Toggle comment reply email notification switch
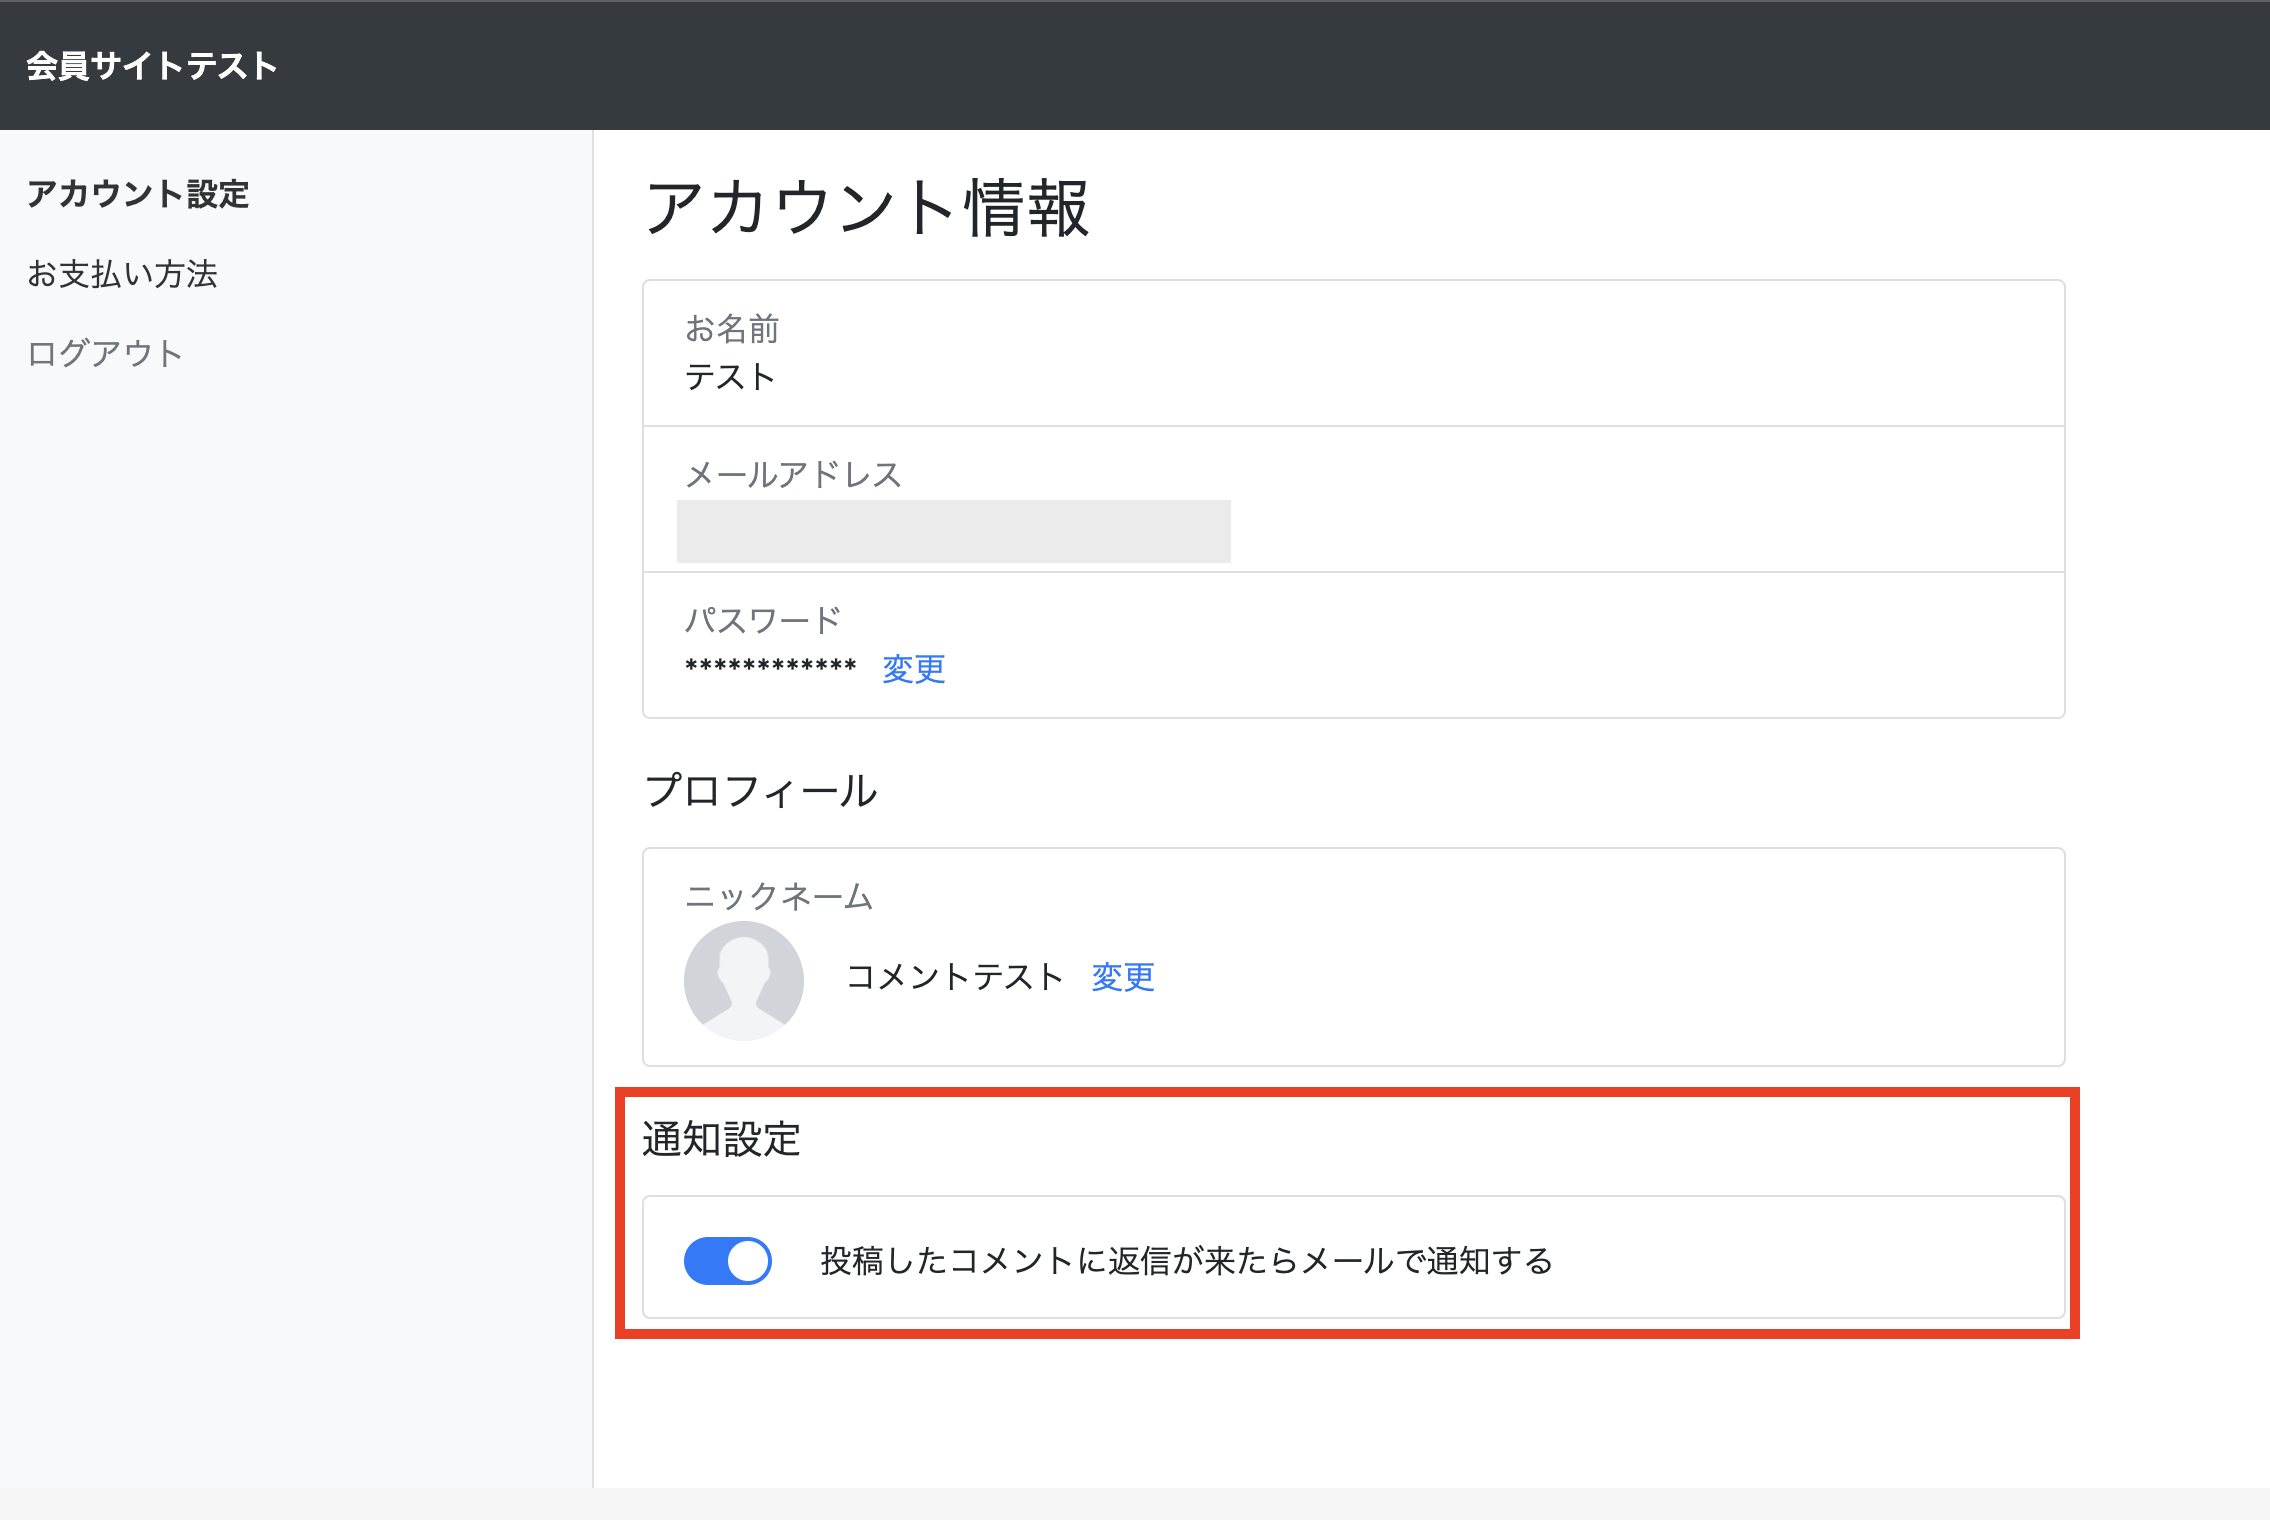Screen dimensions: 2270x1520 coord(727,1260)
